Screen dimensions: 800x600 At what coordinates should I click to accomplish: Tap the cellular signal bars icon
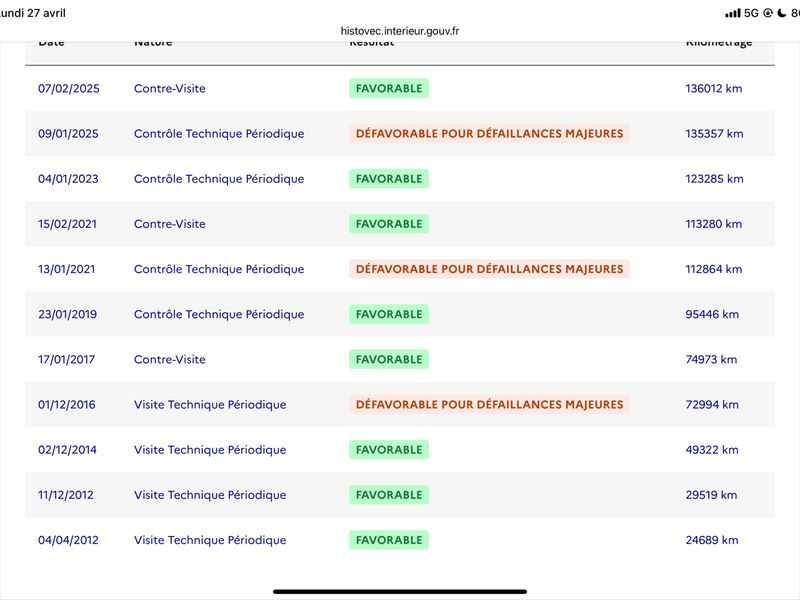click(733, 13)
